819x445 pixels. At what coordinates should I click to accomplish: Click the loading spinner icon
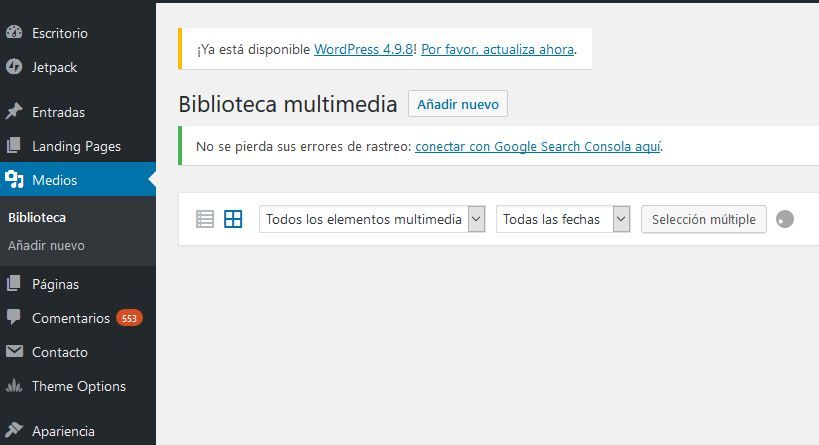pos(785,219)
